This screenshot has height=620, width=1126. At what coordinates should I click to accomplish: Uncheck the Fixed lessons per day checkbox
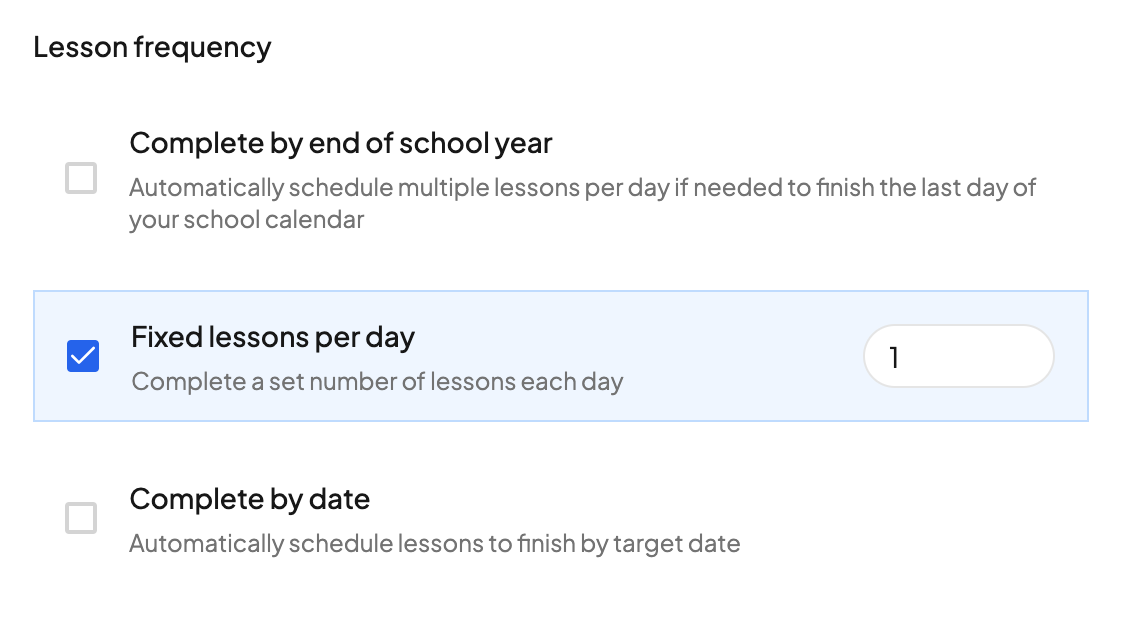point(83,356)
